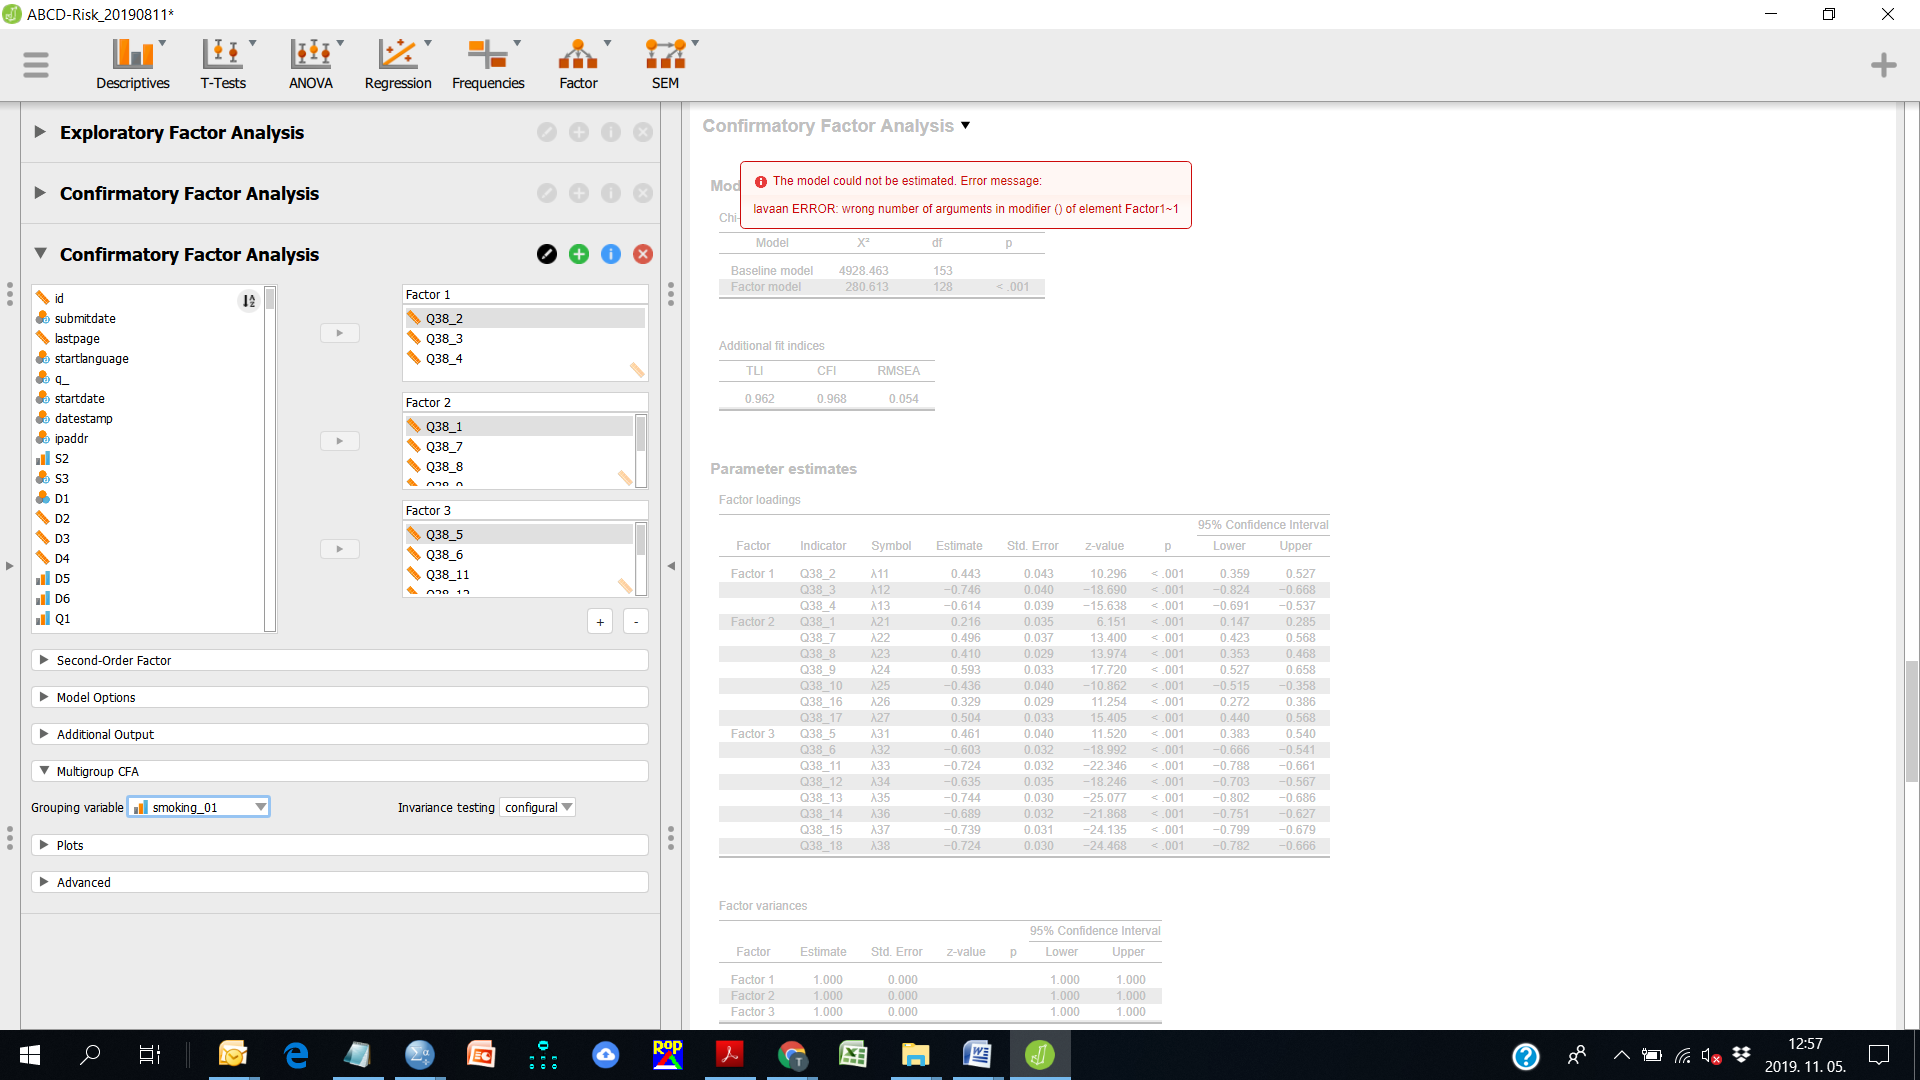Select the D5 variable in the variable list
Image resolution: width=1920 pixels, height=1080 pixels.
[60, 578]
